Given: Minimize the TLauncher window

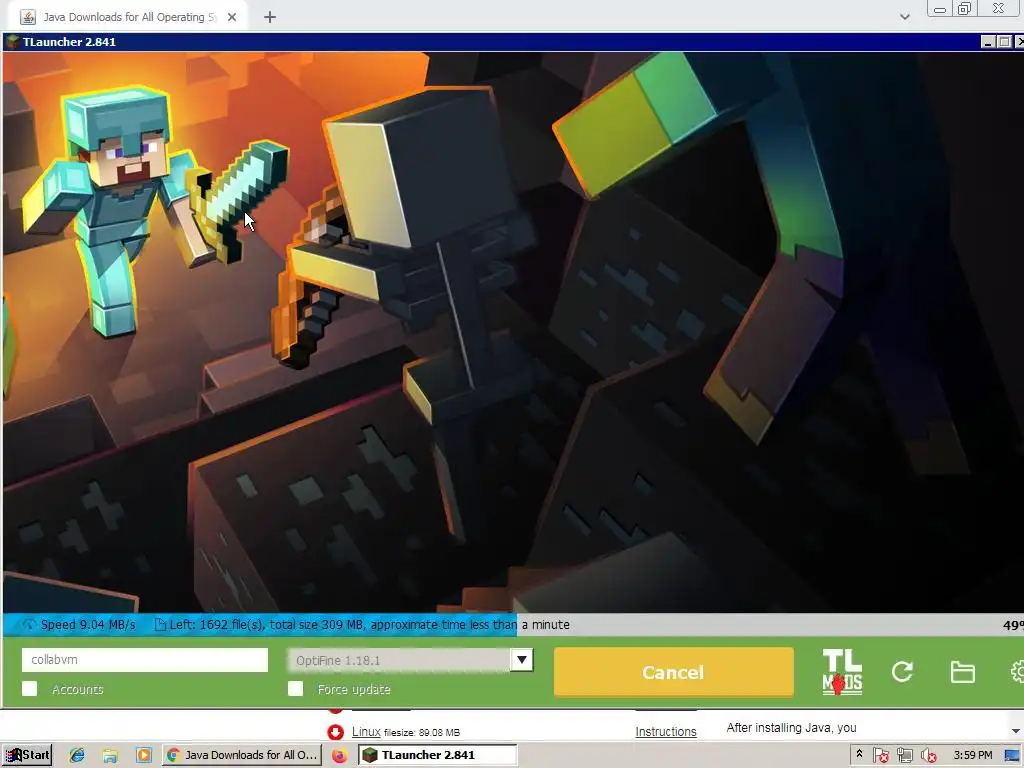Looking at the screenshot, I should 988,42.
